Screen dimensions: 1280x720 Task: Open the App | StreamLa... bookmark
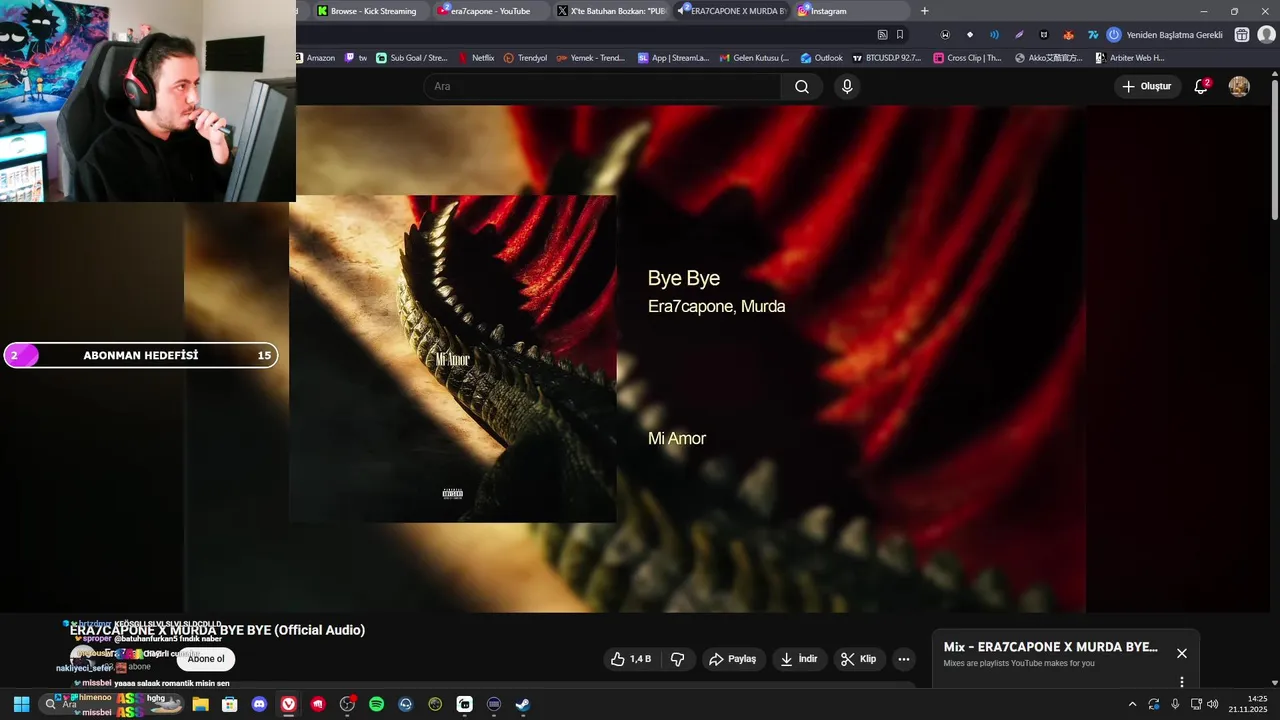tap(673, 58)
